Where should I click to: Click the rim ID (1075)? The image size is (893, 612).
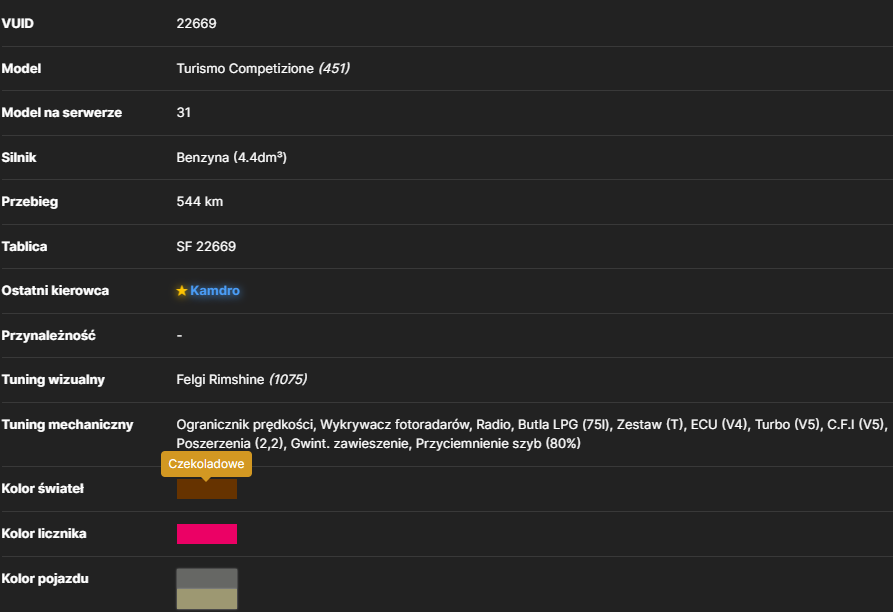click(288, 380)
